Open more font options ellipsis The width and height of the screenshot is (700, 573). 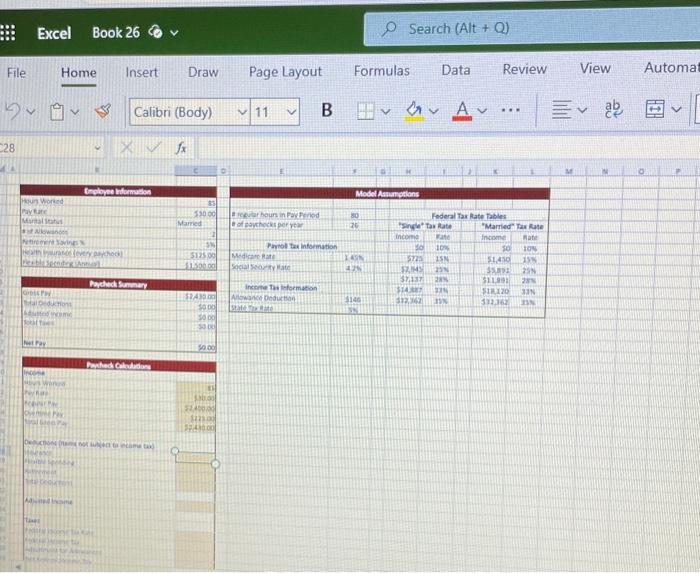pos(510,109)
